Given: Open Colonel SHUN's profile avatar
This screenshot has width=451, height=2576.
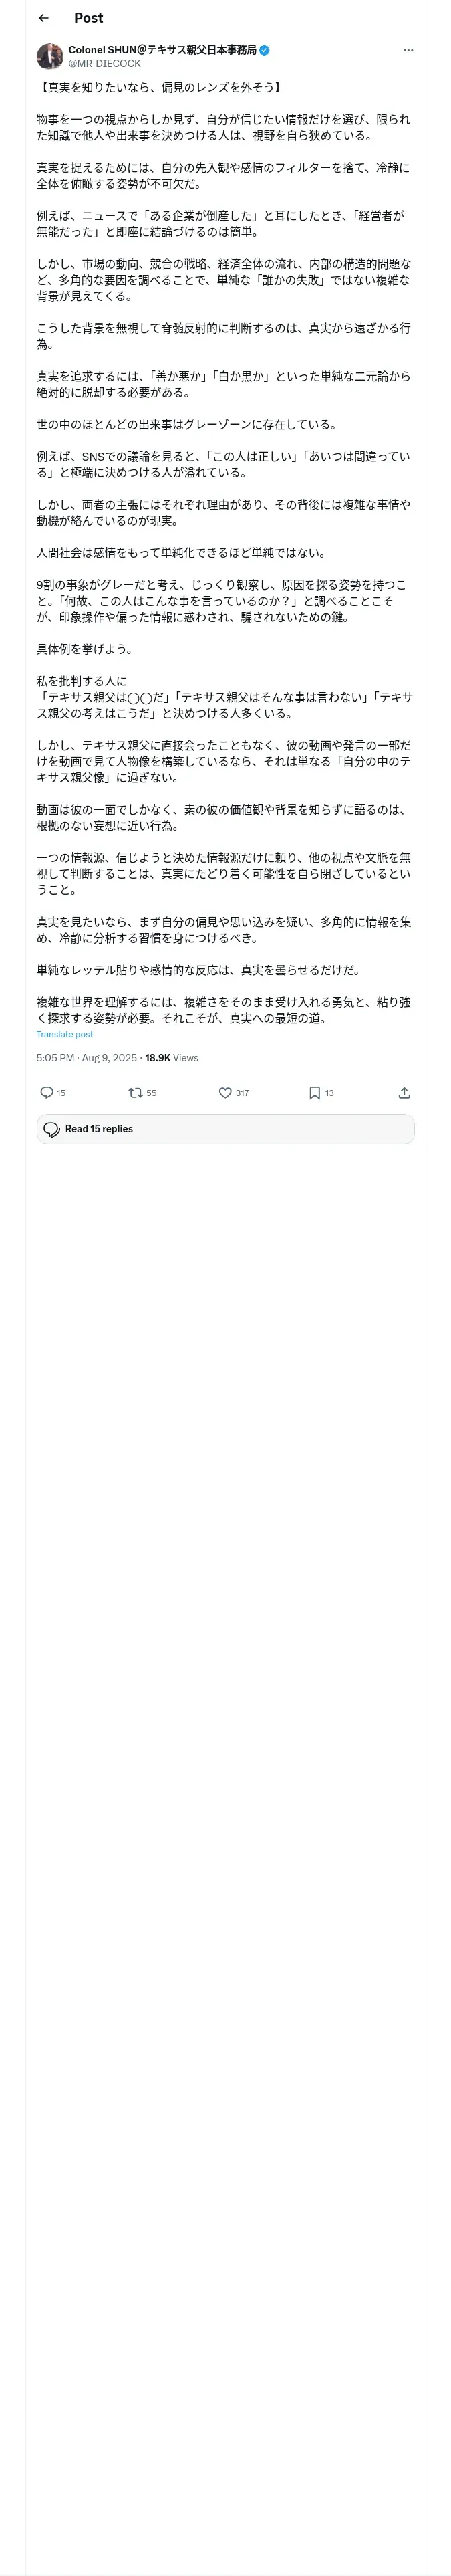Looking at the screenshot, I should 50,56.
